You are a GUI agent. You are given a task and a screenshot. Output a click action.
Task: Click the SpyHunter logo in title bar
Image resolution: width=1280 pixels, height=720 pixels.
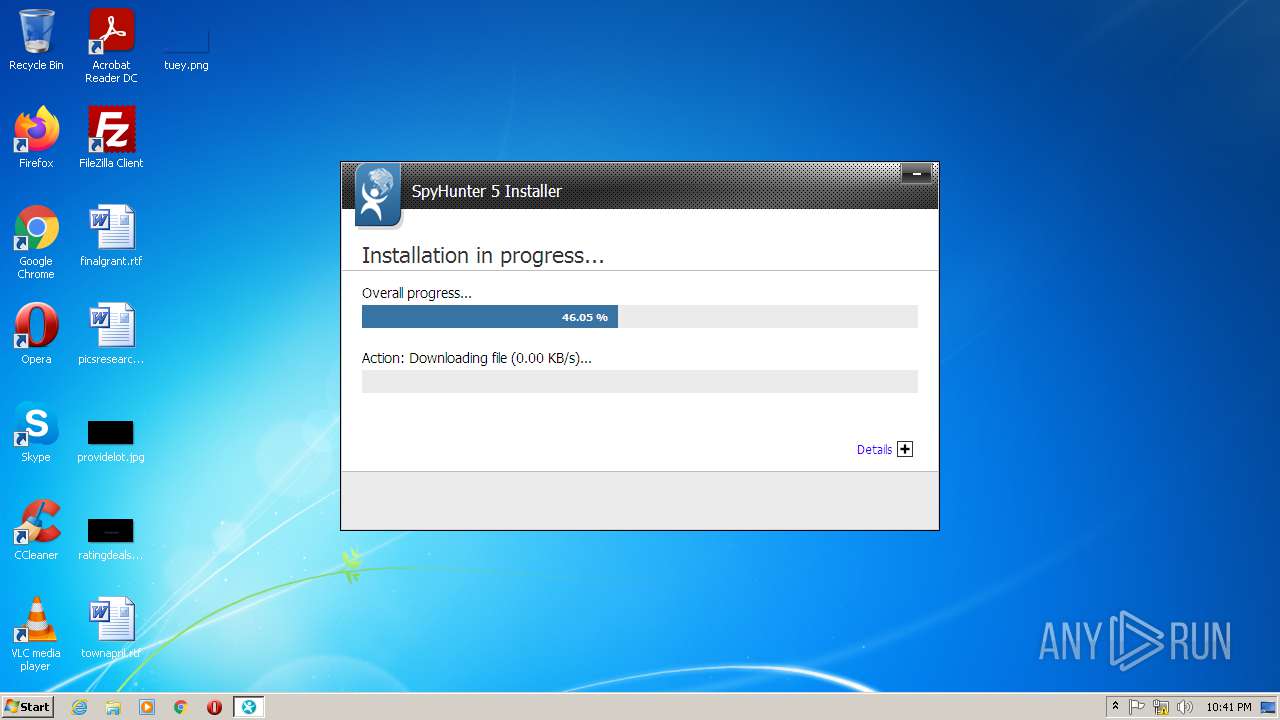coord(378,194)
